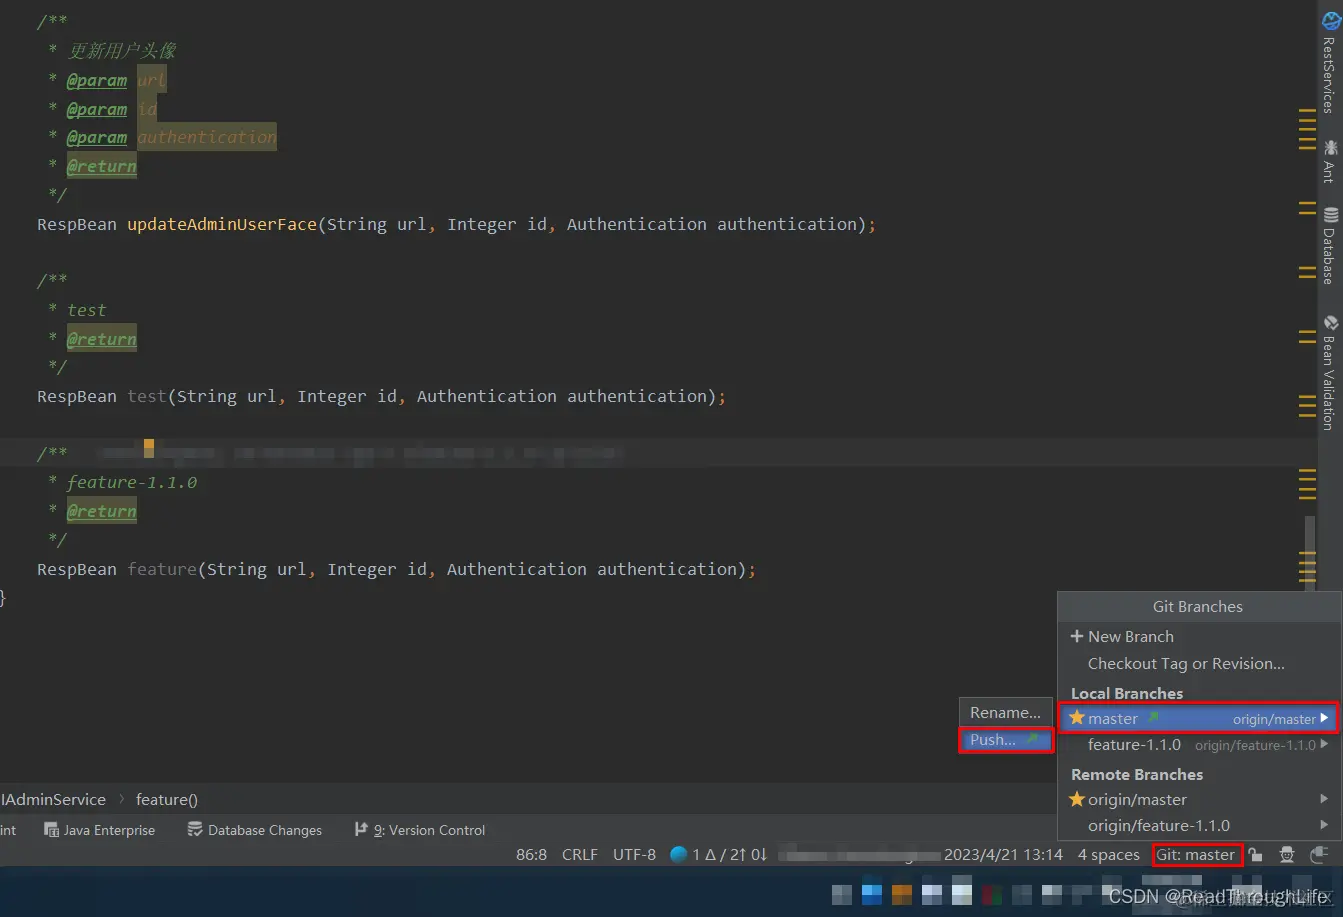Click the @param url doc tag
This screenshot has width=1343, height=917.
pos(117,80)
